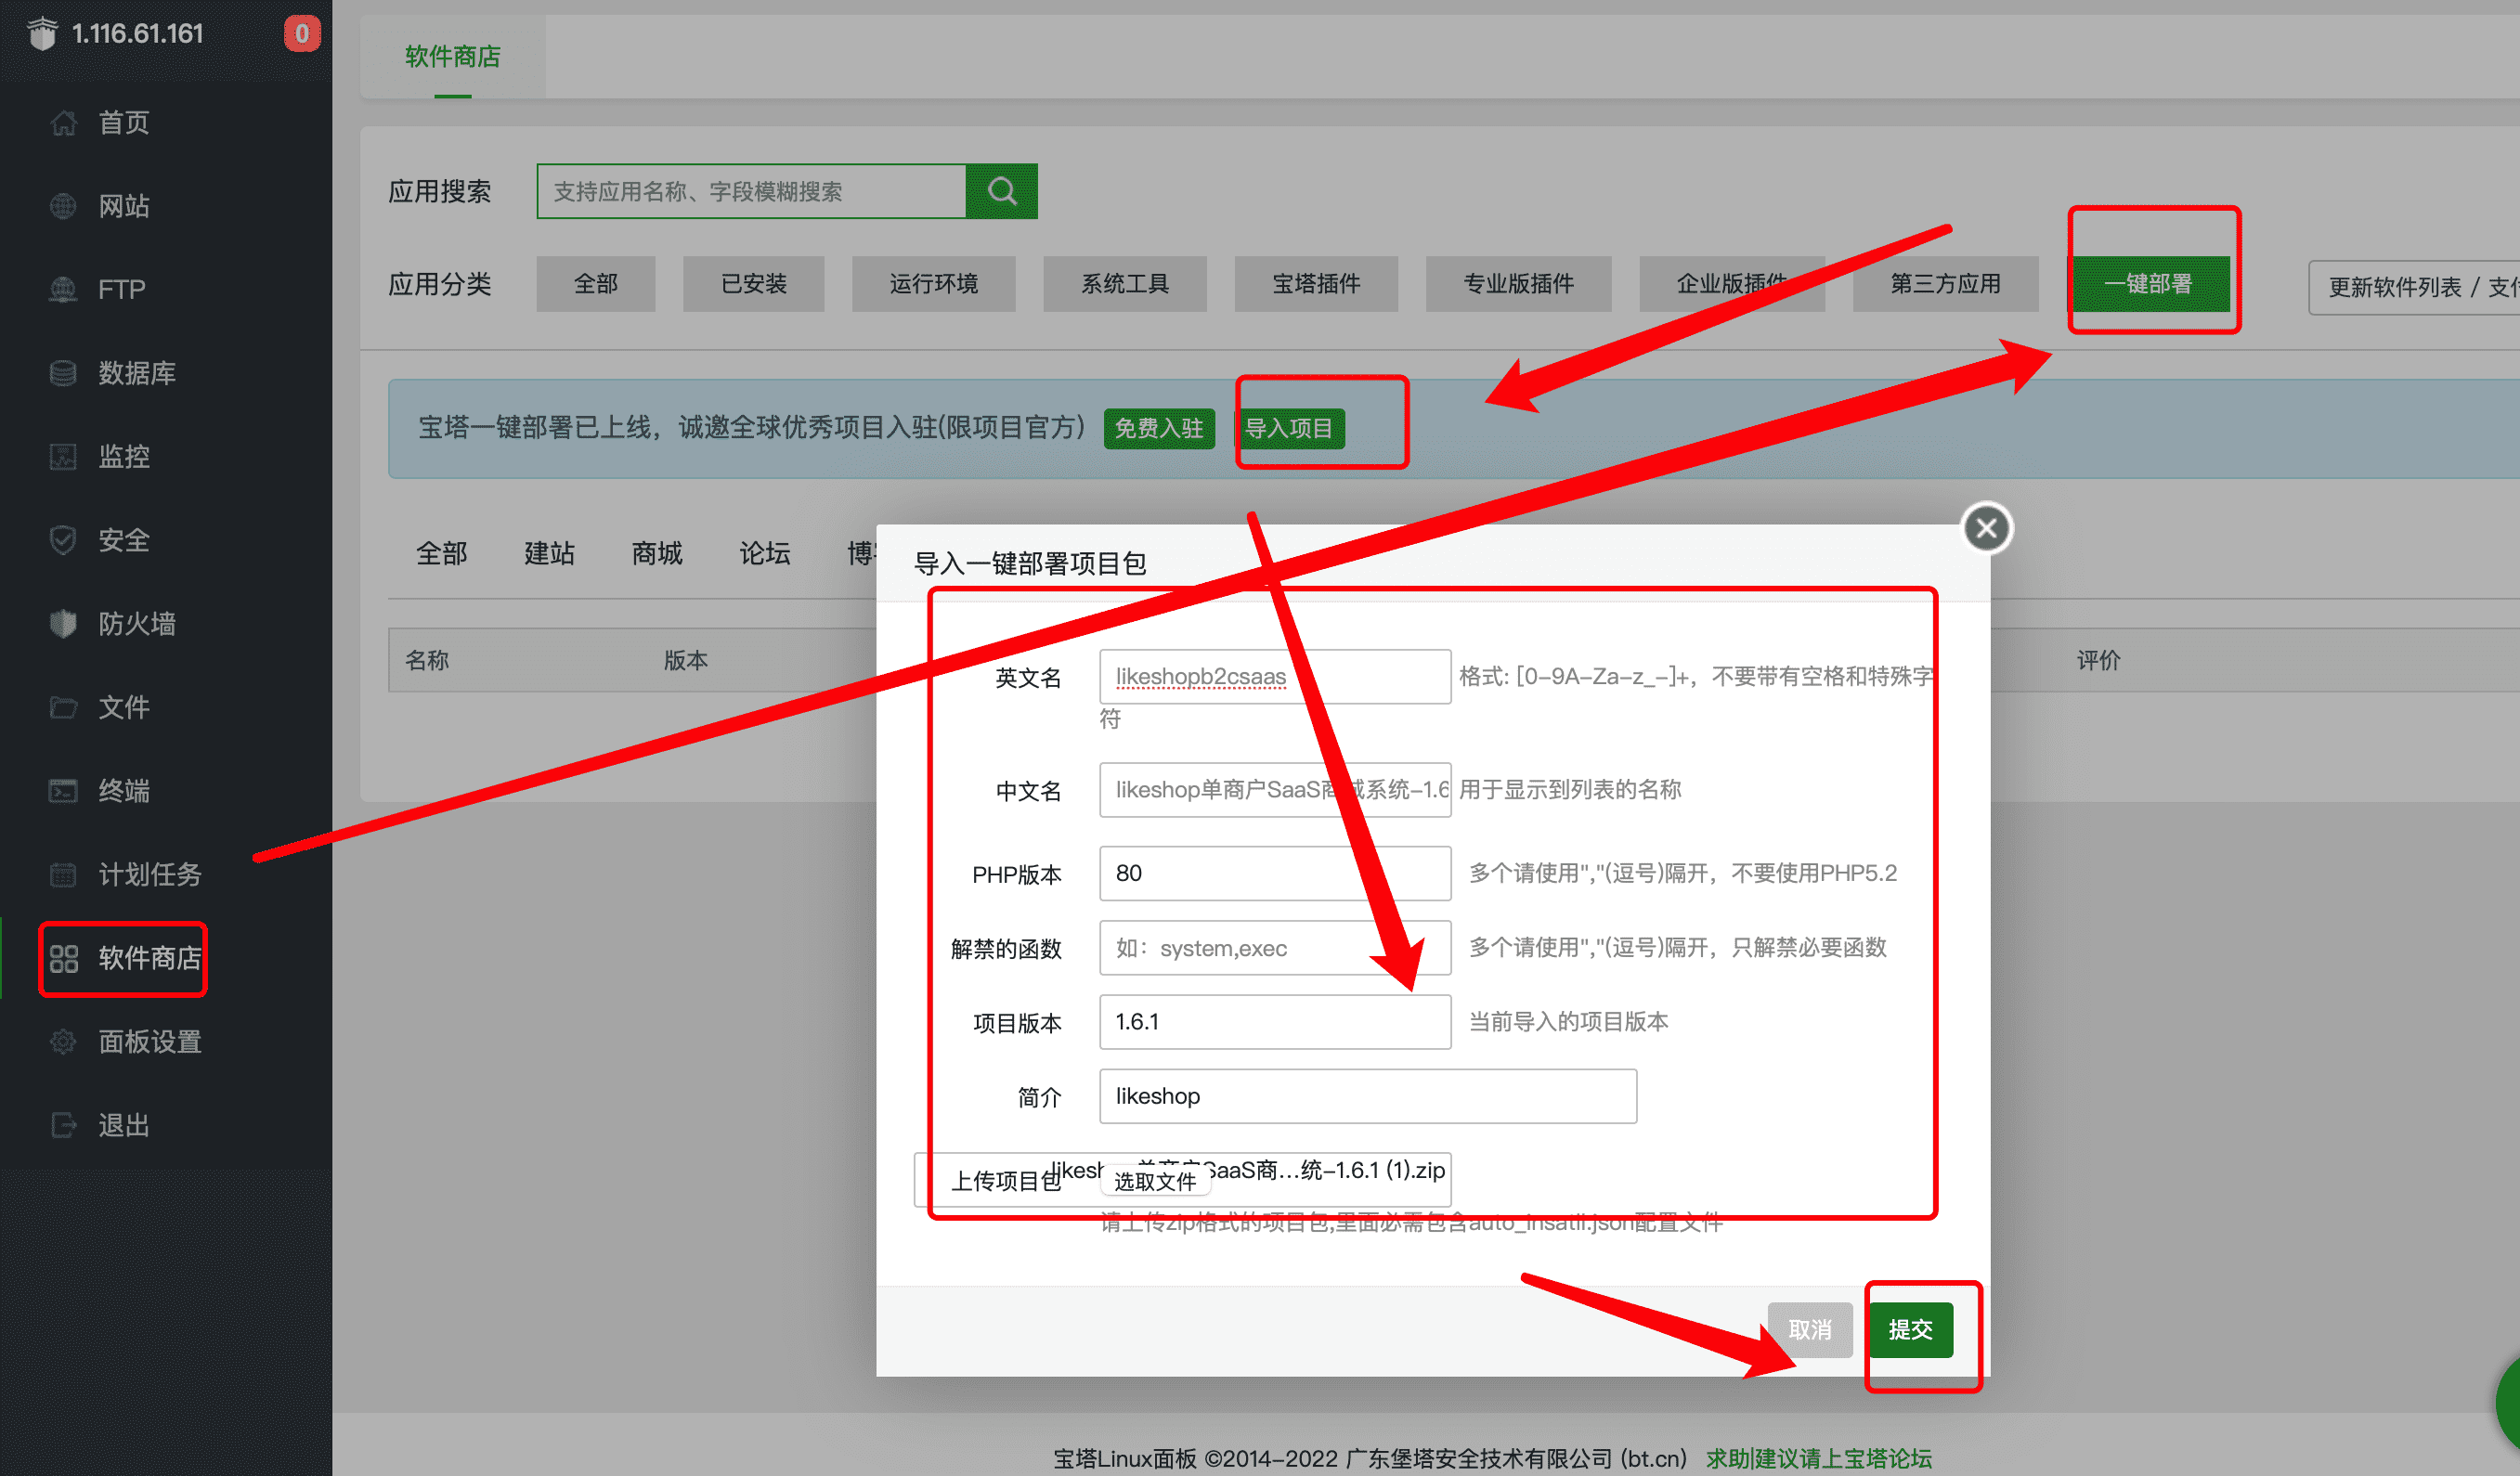Open the 终端 terminal icon
Screen dimensions: 2520x1476
[x=63, y=790]
